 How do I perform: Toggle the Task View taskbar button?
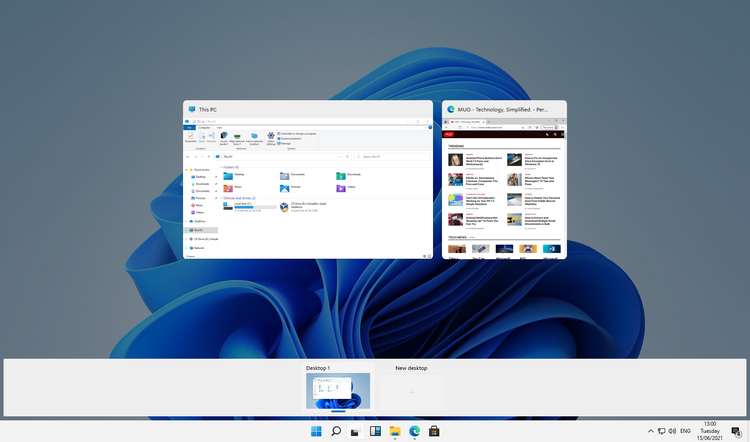pos(356,431)
